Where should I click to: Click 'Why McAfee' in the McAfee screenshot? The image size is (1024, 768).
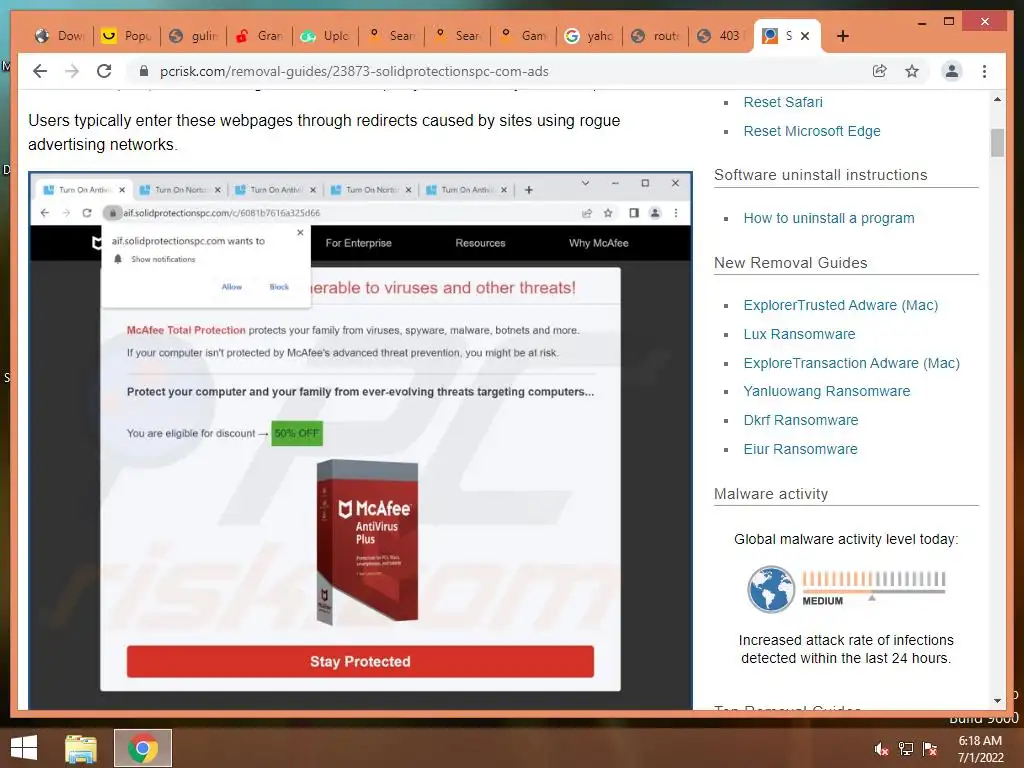point(598,243)
